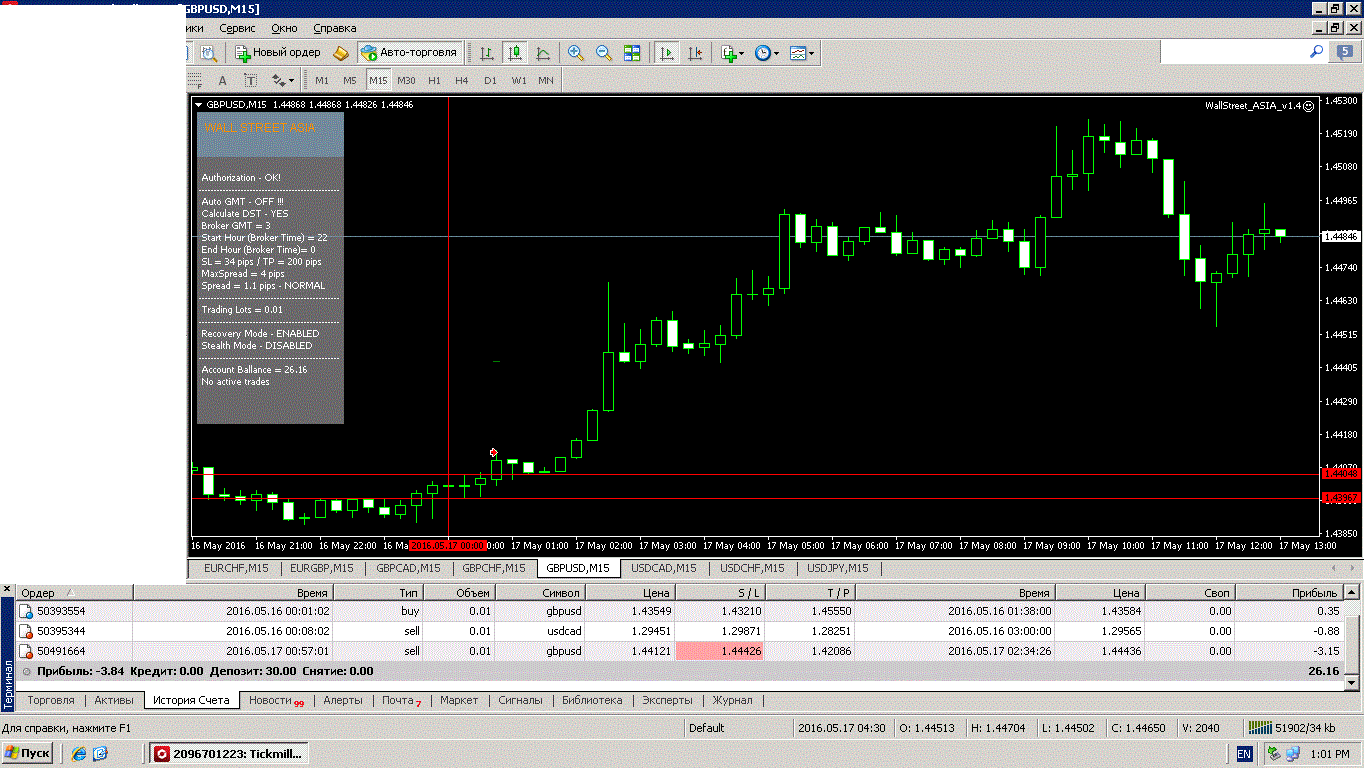Open the Почта terminal tab
Screen dimensions: 1364x768
click(401, 700)
